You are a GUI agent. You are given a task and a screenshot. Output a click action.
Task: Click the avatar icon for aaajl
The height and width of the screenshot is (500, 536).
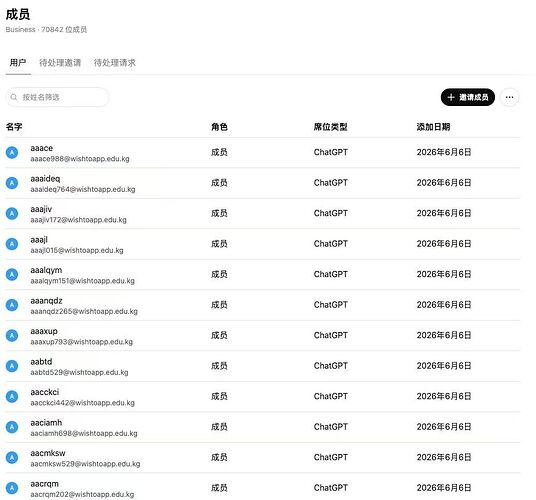[12, 244]
